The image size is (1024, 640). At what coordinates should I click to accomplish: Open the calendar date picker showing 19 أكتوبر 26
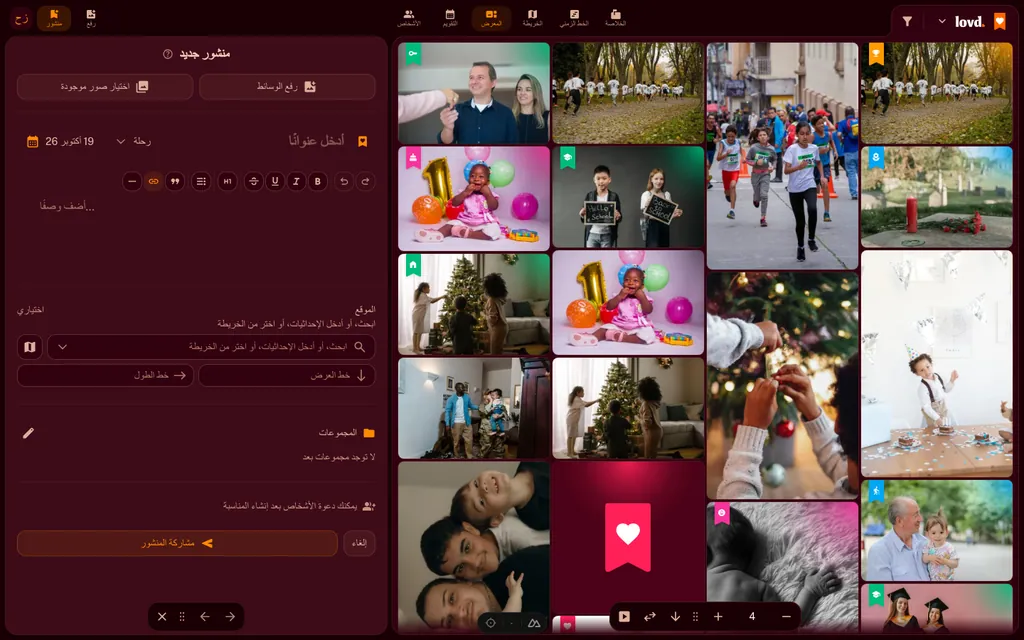point(61,142)
